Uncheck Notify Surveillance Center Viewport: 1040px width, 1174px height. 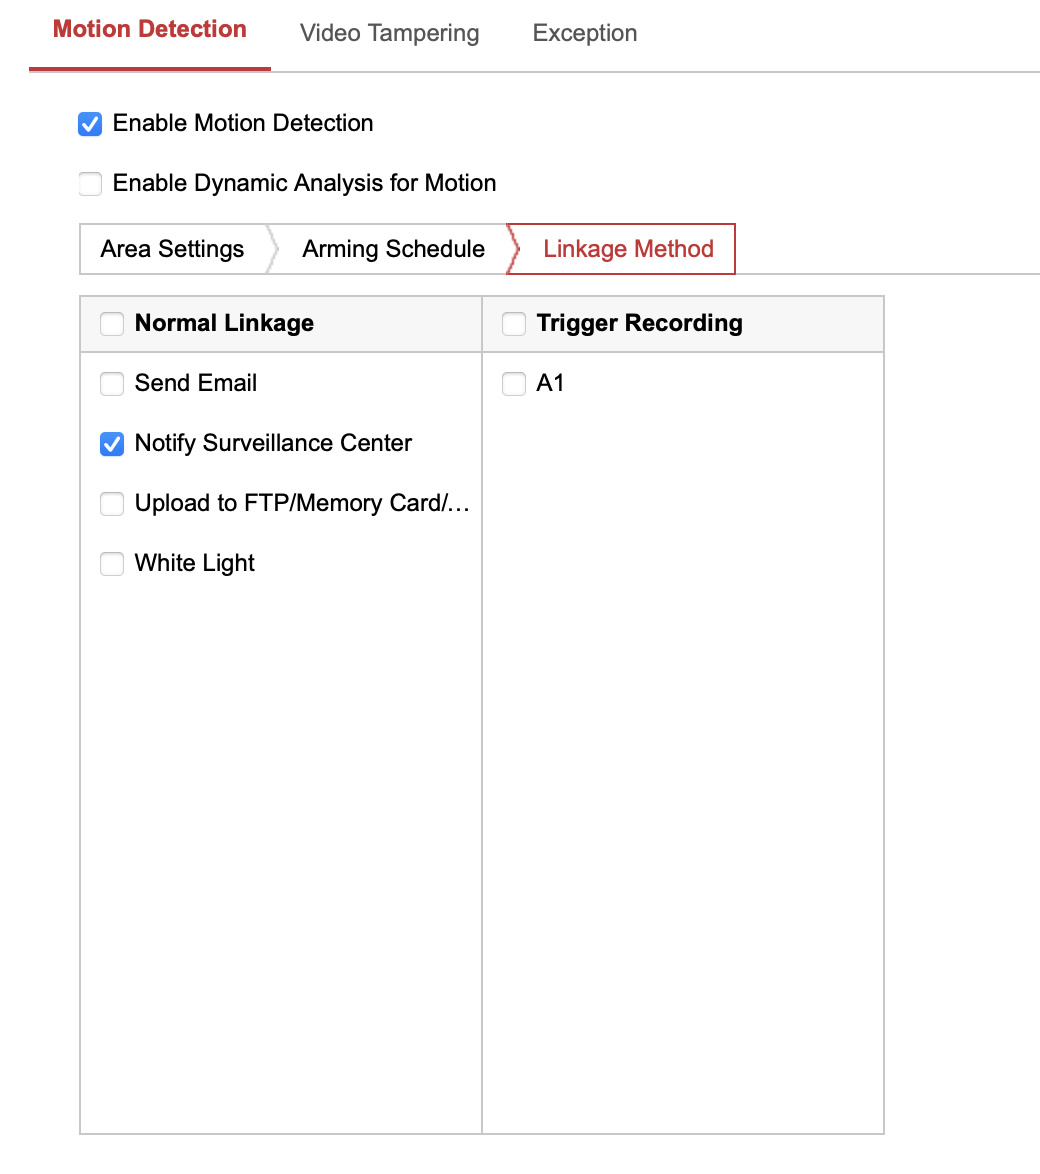point(112,443)
